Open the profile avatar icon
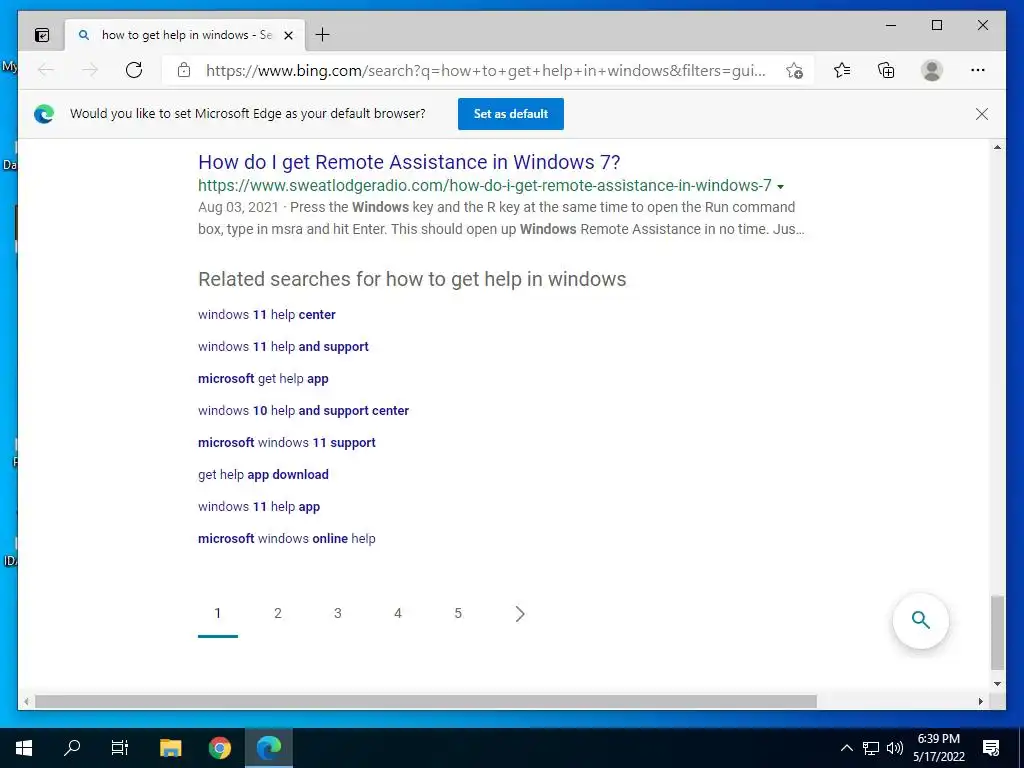Screen dimensions: 1024x768 [932, 70]
